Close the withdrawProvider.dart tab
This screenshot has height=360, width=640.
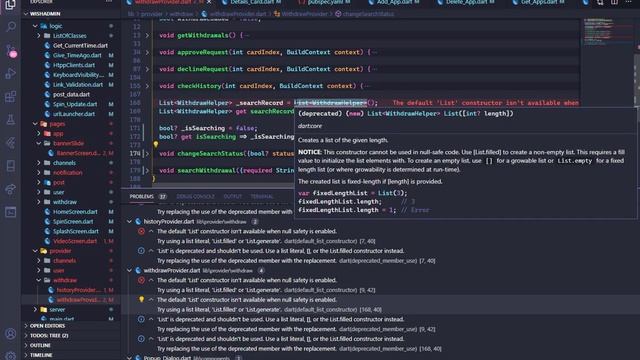[209, 2]
